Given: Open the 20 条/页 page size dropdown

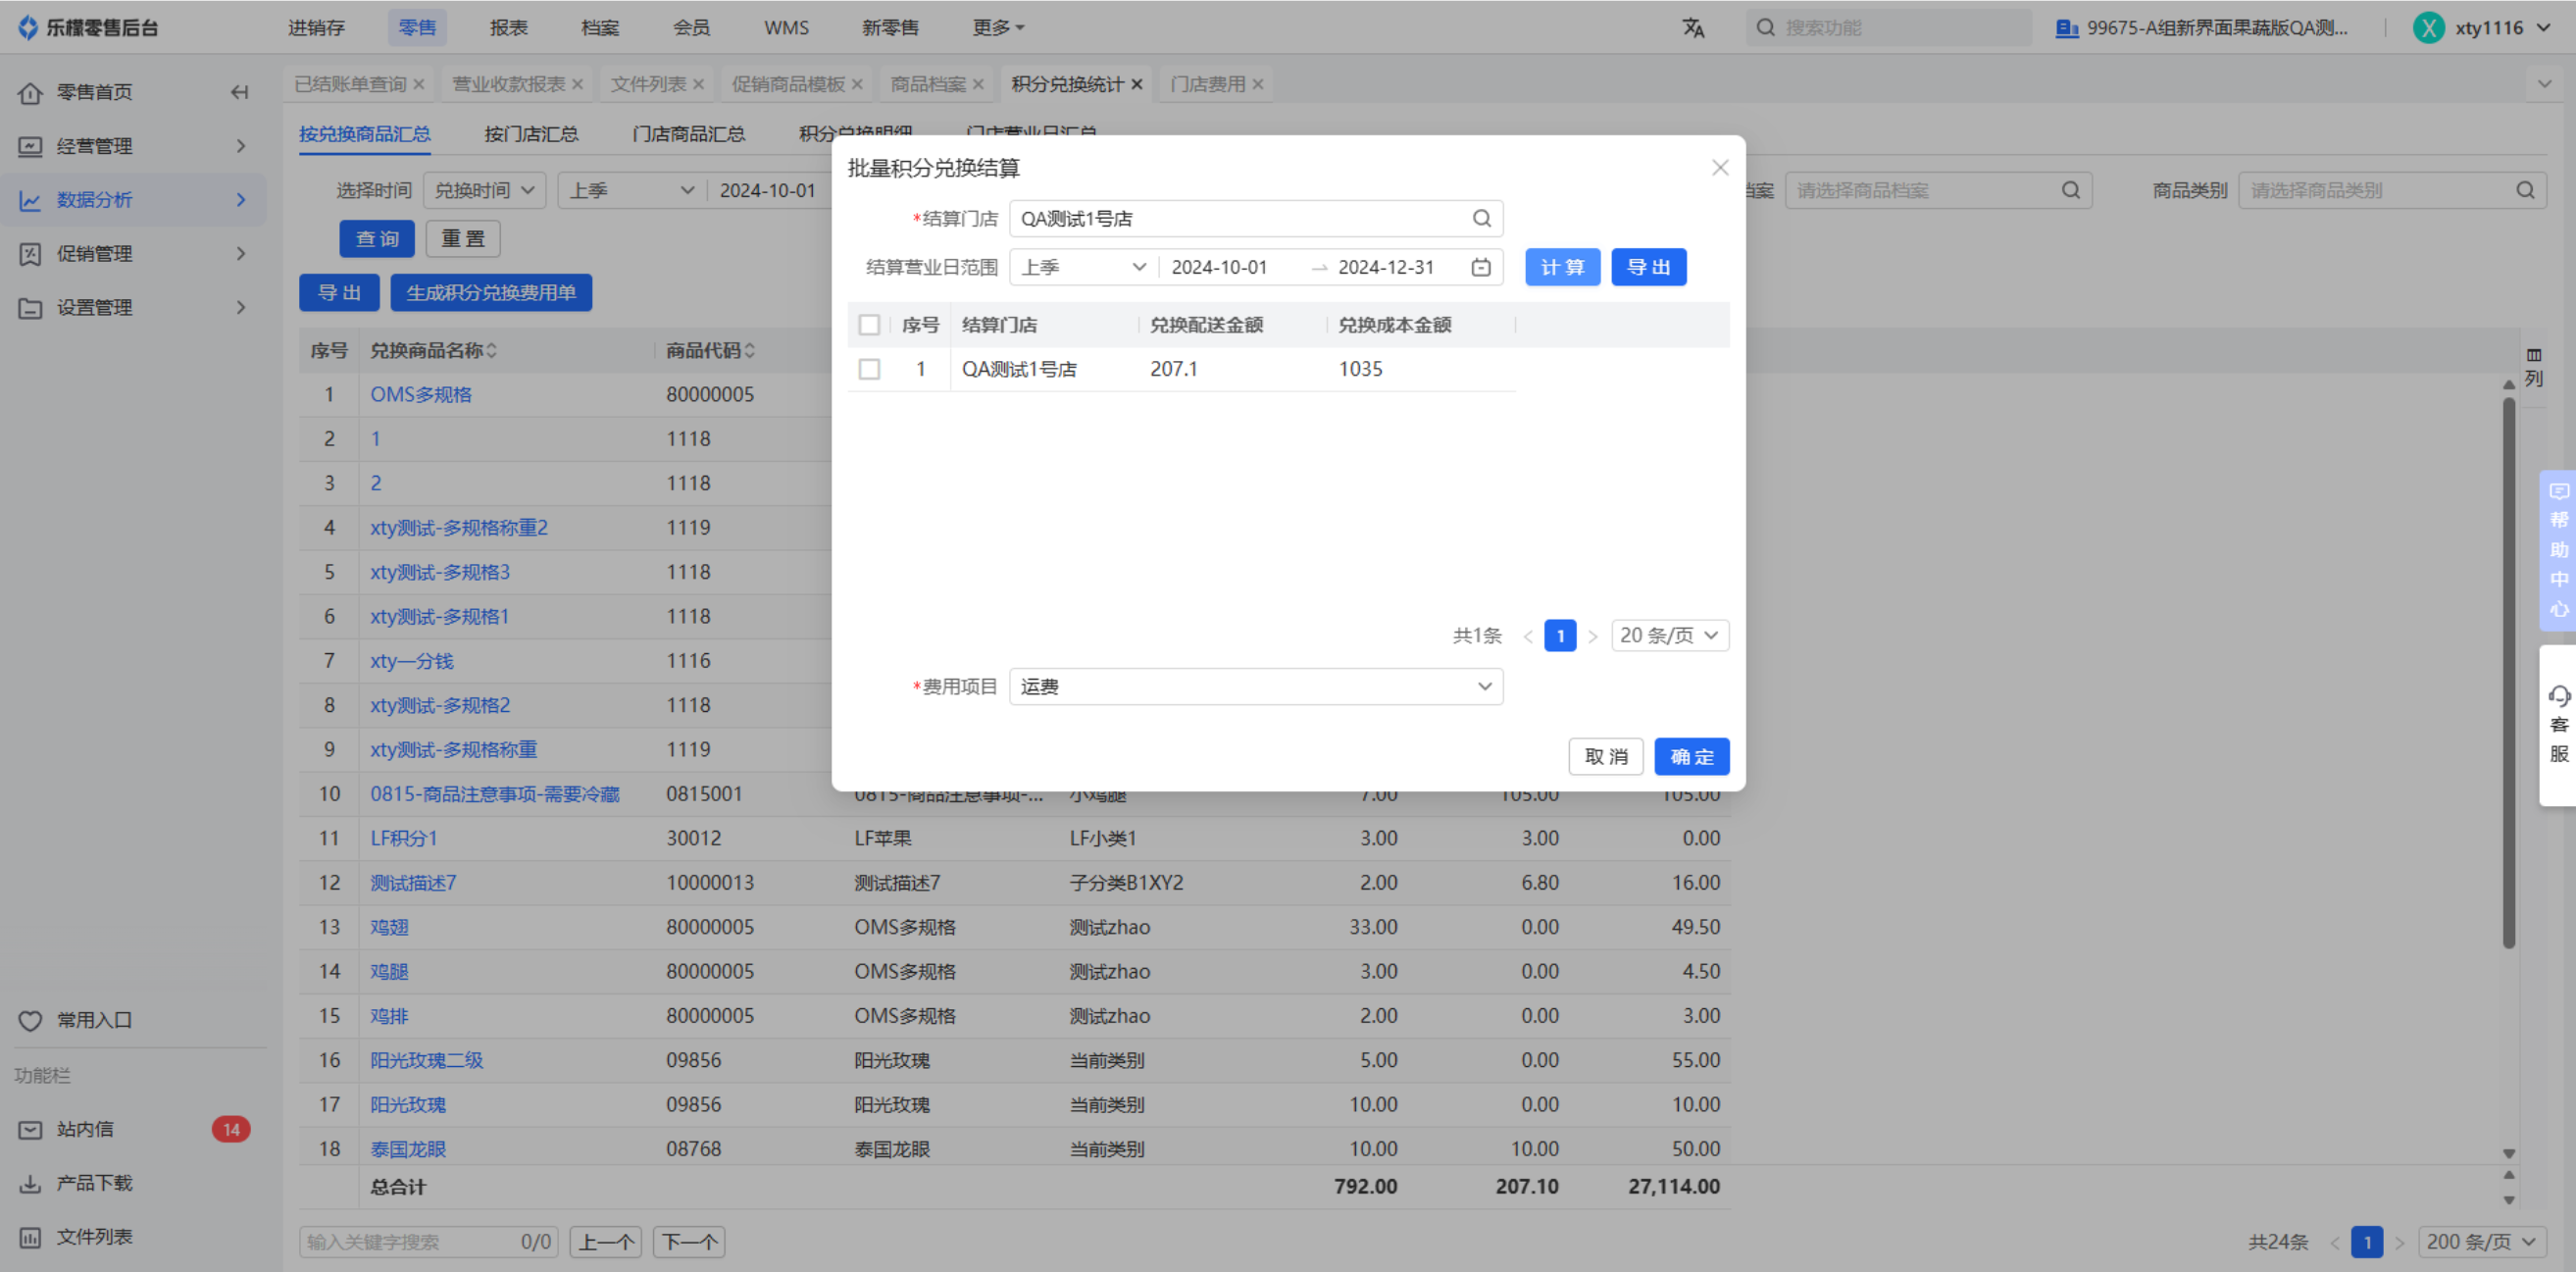Looking at the screenshot, I should [x=1669, y=635].
